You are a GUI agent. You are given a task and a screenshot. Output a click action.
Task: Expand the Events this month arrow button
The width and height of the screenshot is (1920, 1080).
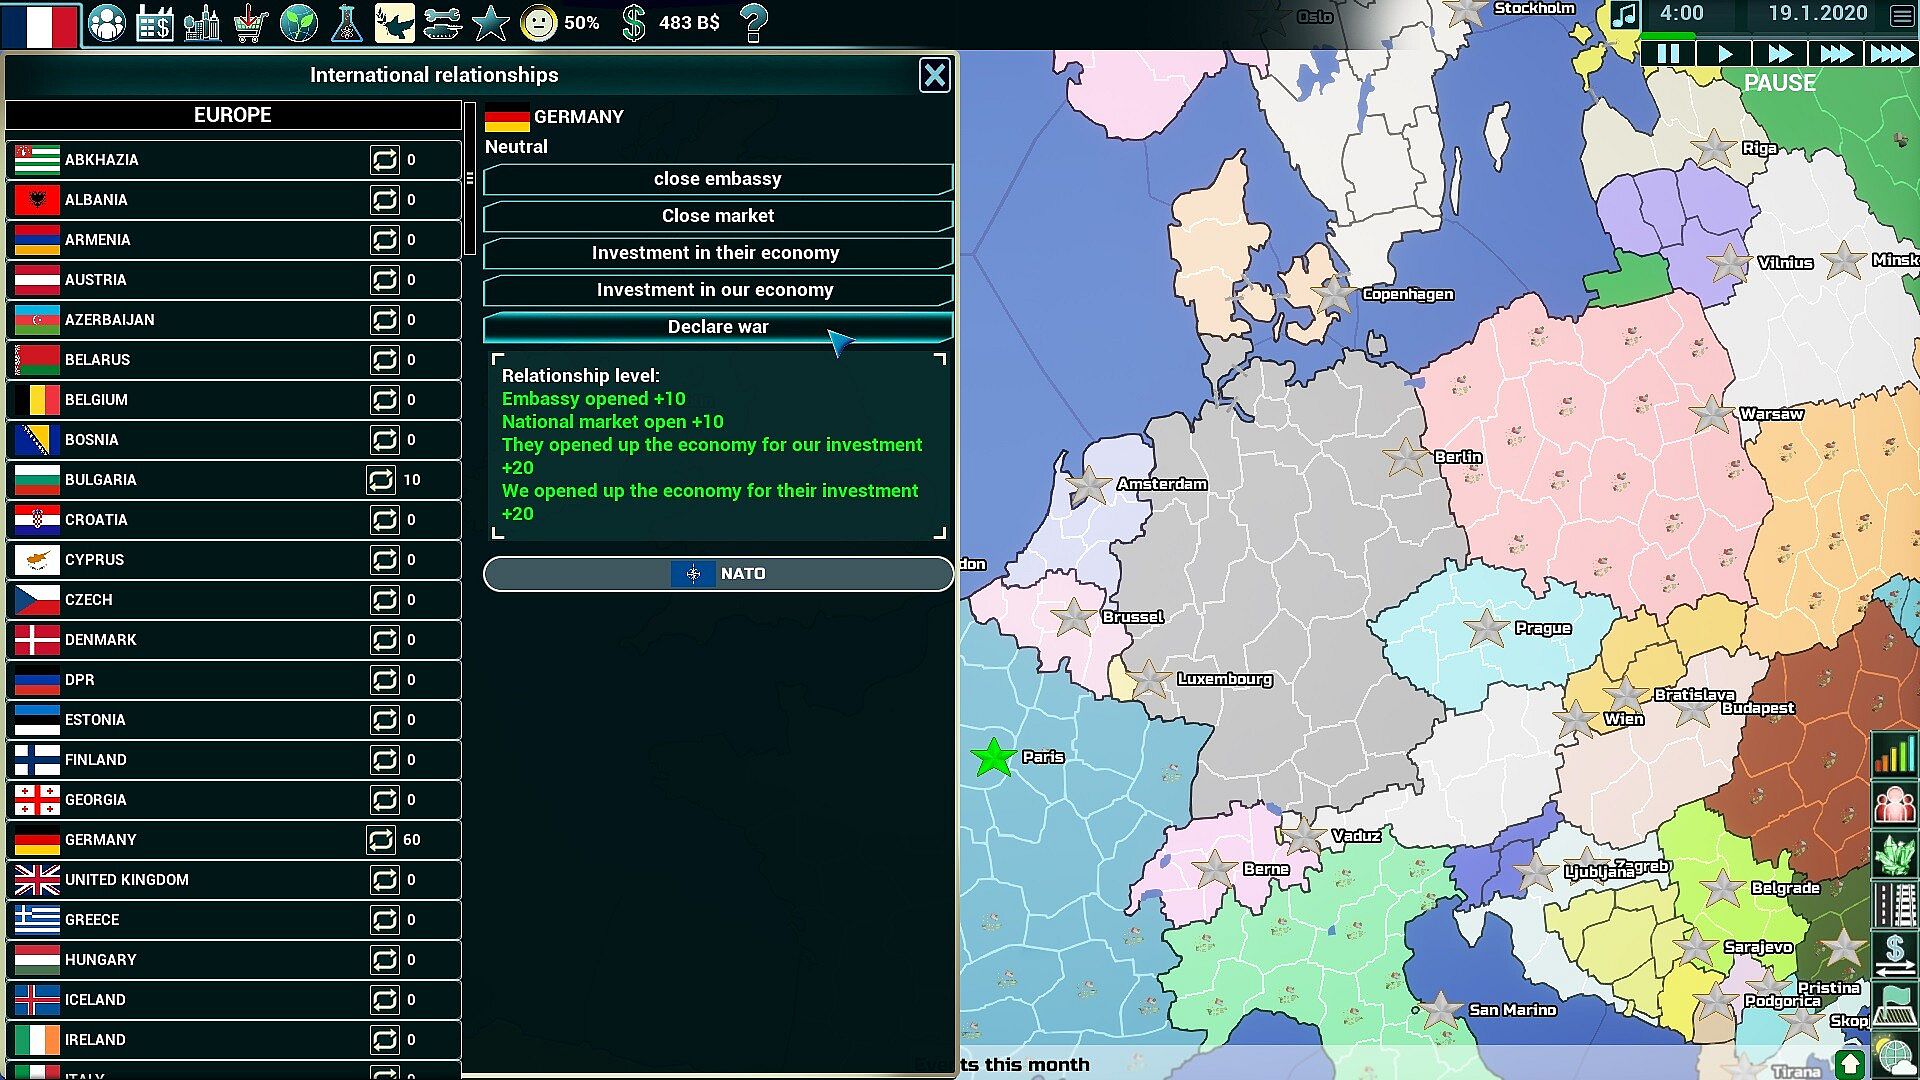(x=1848, y=1064)
